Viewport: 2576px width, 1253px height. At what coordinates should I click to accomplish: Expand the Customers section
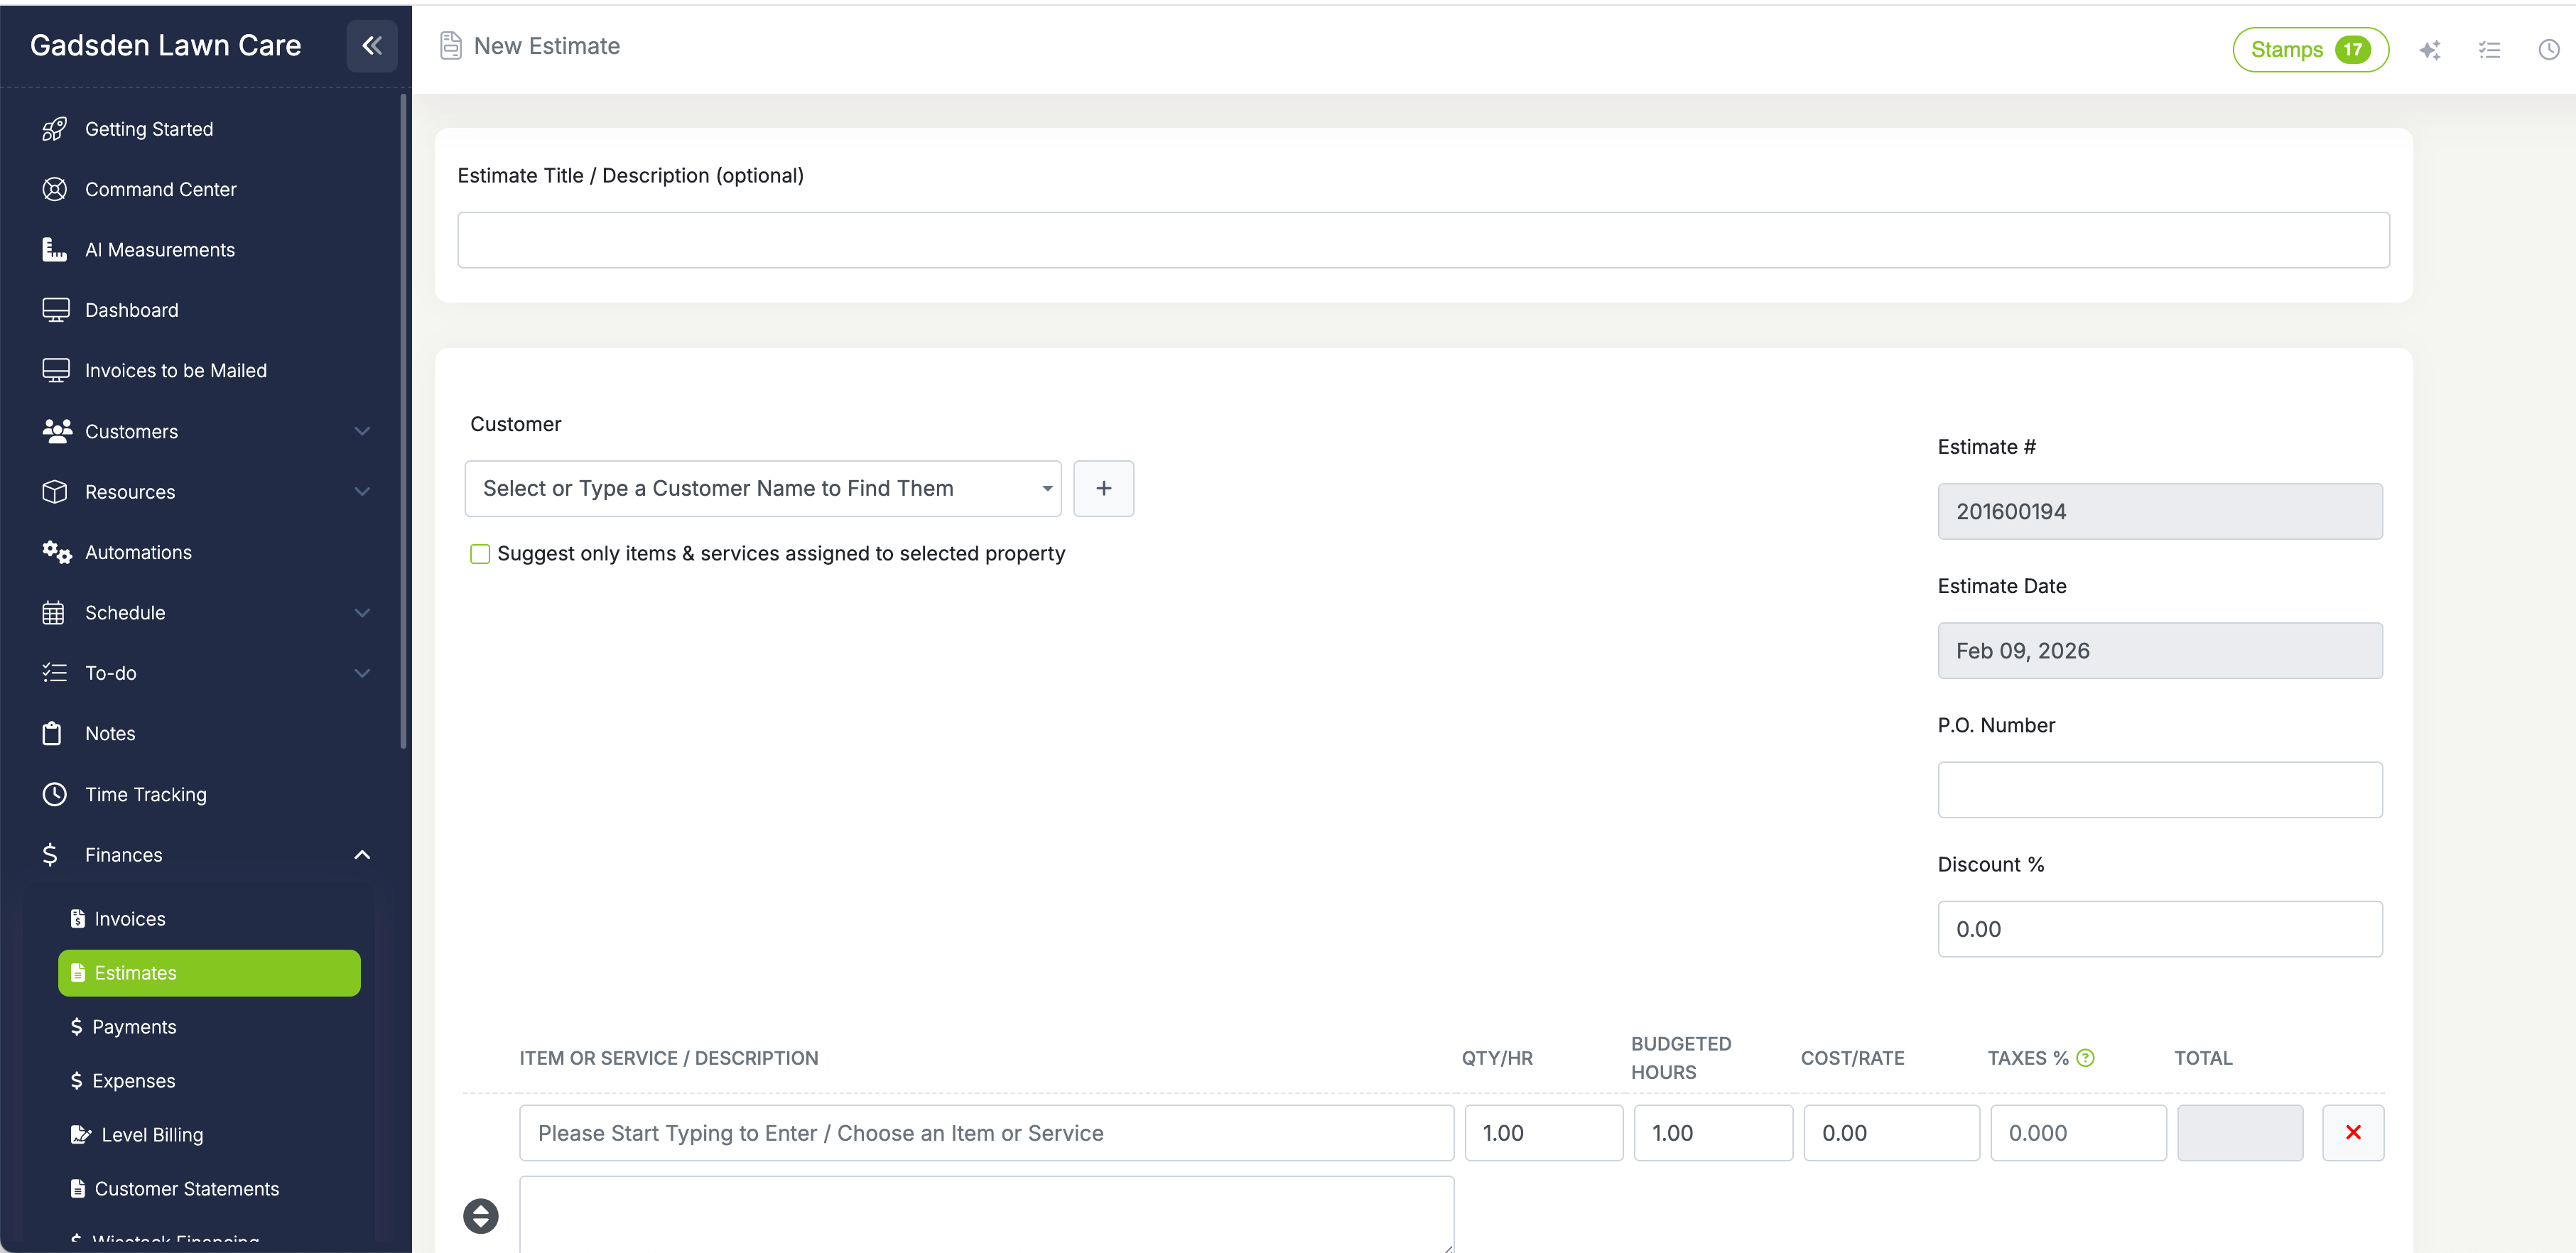[362, 431]
